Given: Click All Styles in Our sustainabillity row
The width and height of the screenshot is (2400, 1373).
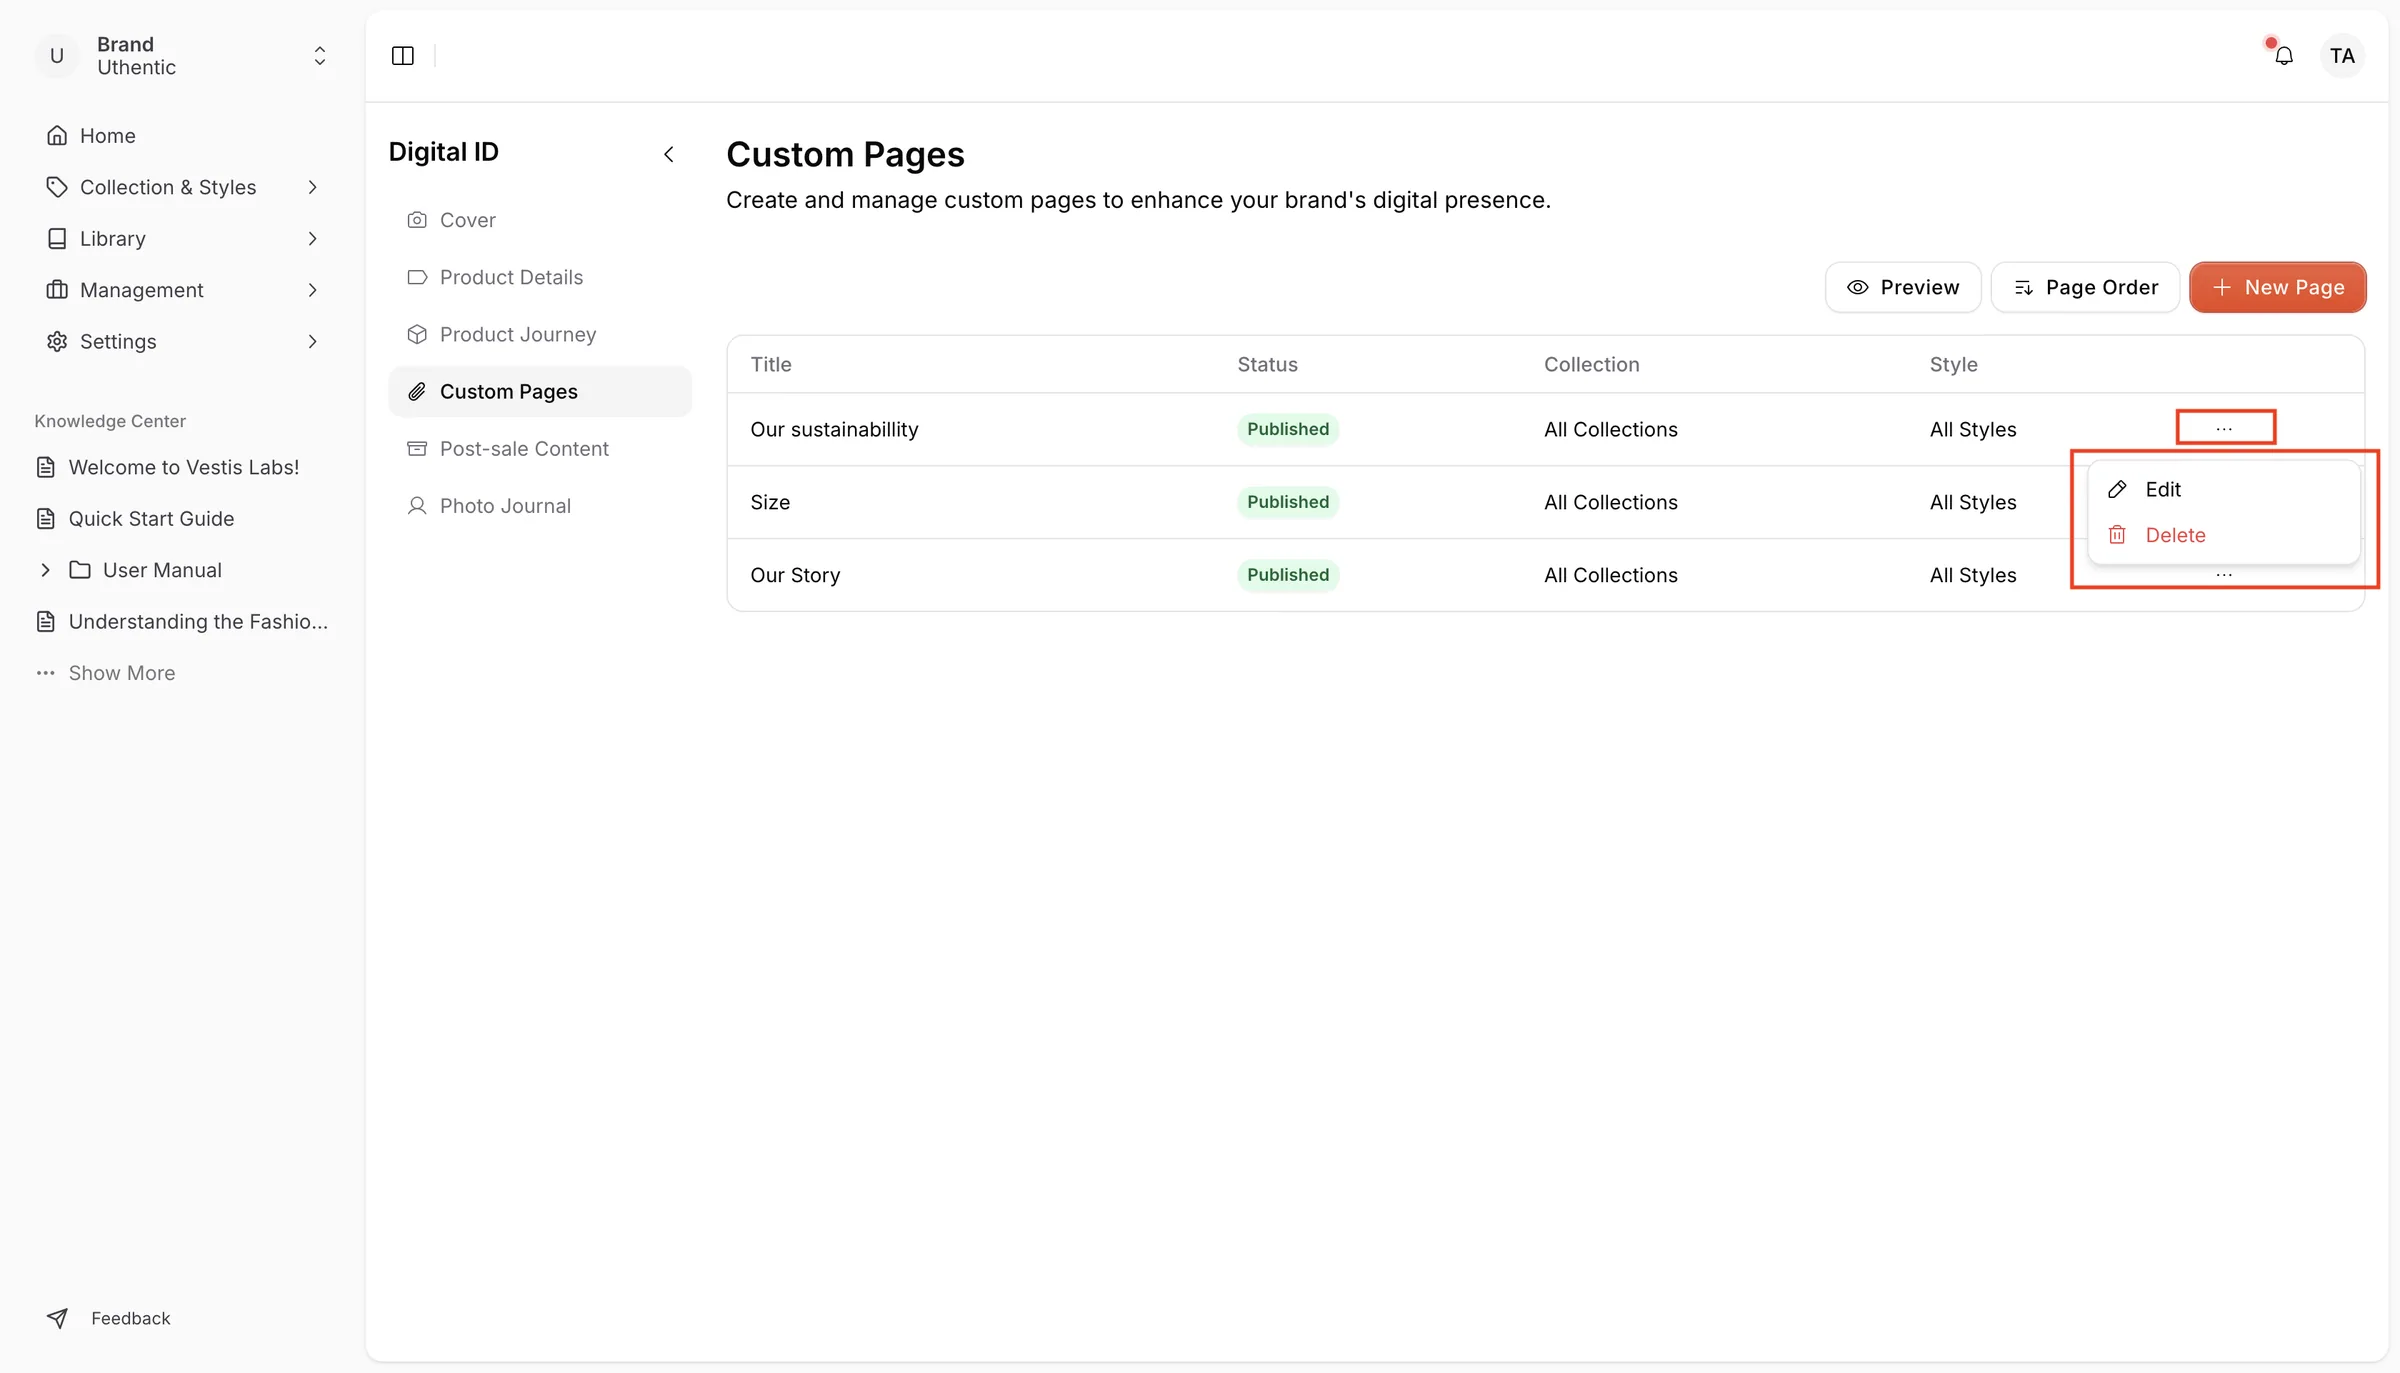Looking at the screenshot, I should 1972,429.
